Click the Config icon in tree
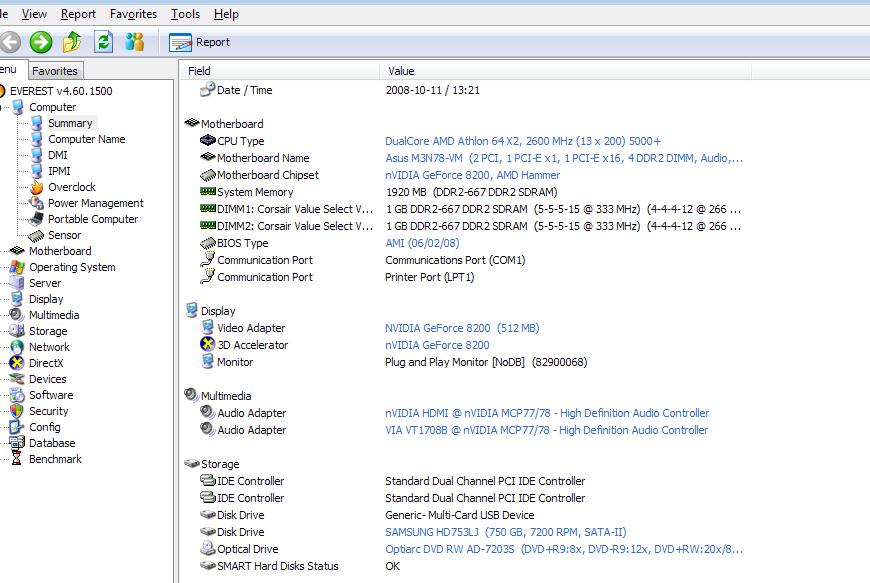 click(17, 427)
